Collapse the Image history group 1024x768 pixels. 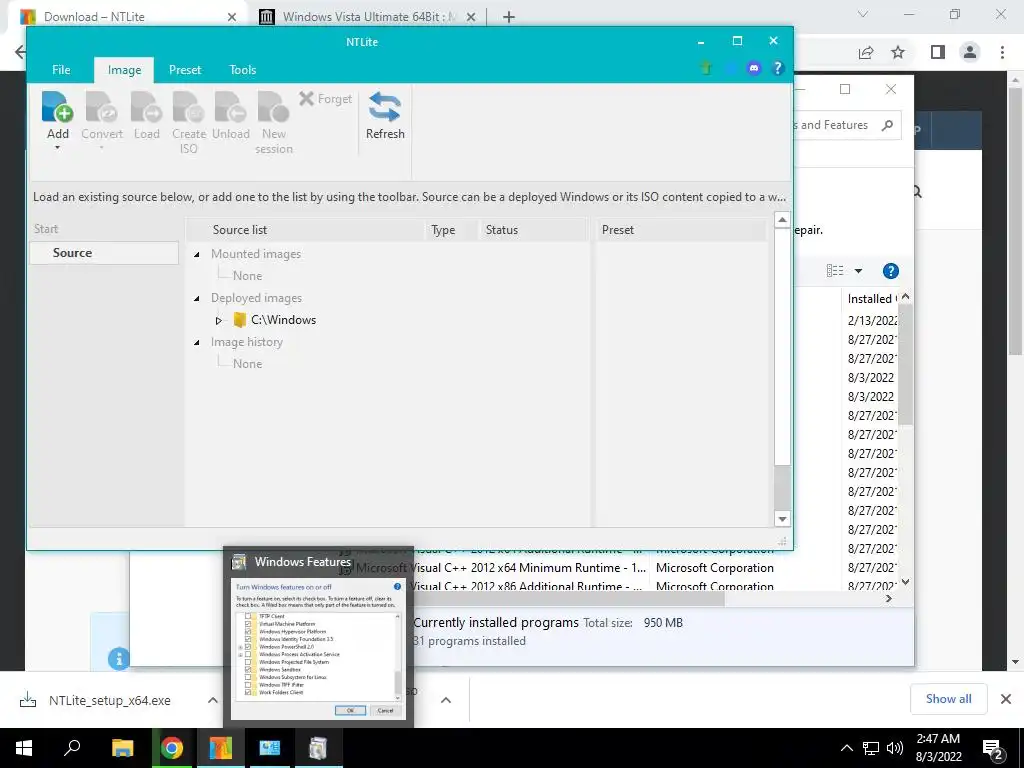click(x=197, y=342)
